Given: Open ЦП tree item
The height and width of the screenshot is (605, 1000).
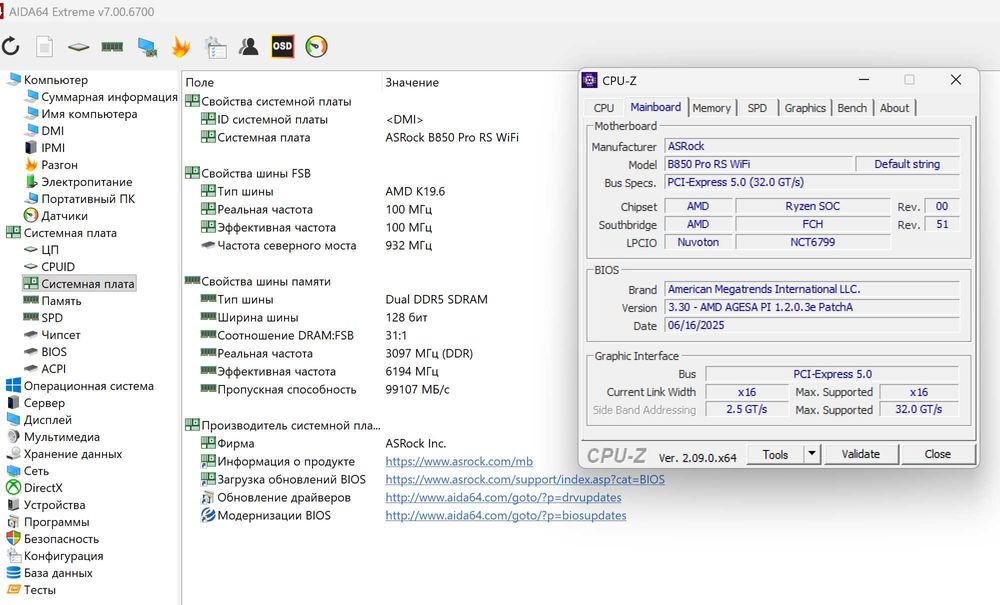Looking at the screenshot, I should tap(50, 250).
